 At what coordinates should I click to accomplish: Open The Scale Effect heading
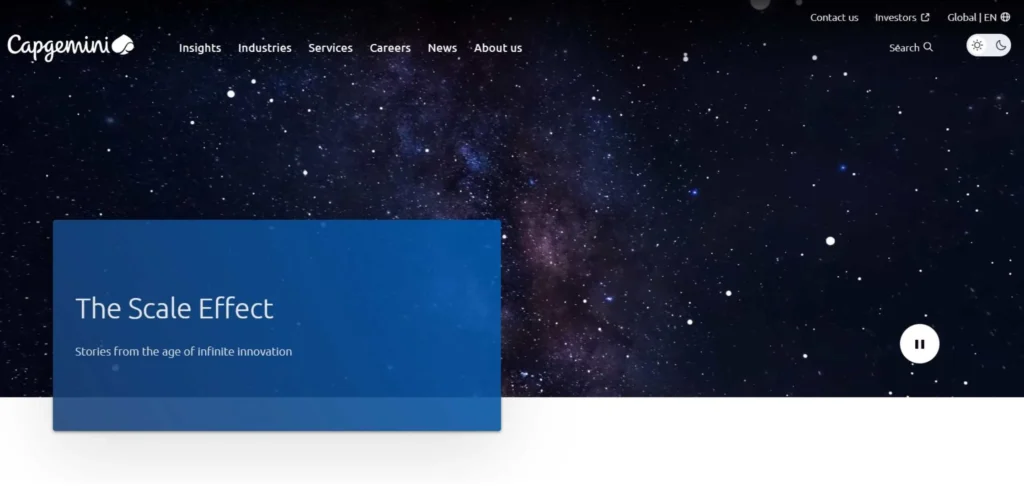pos(174,308)
